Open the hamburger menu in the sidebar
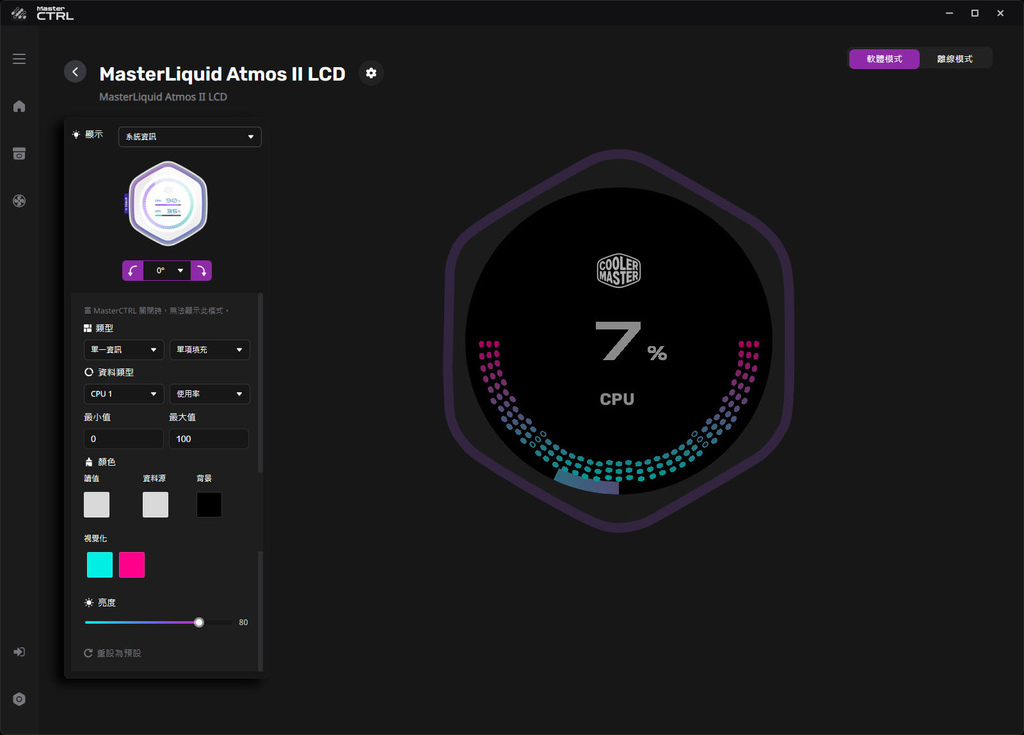The image size is (1024, 735). click(x=19, y=59)
